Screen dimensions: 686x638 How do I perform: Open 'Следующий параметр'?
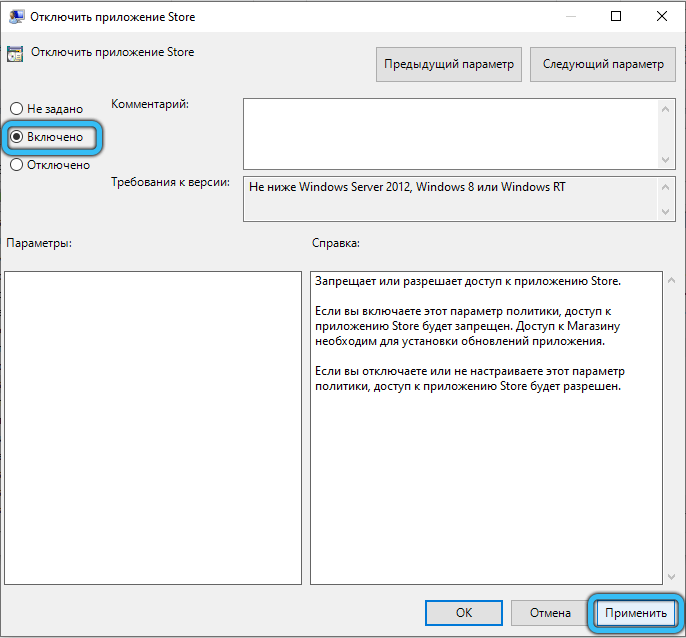603,64
